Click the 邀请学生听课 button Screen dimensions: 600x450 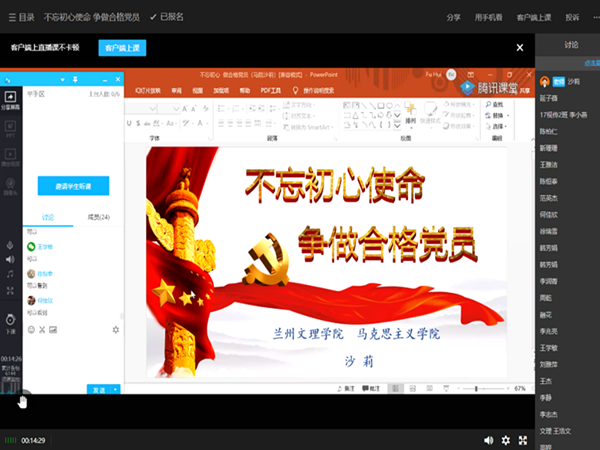pos(73,185)
